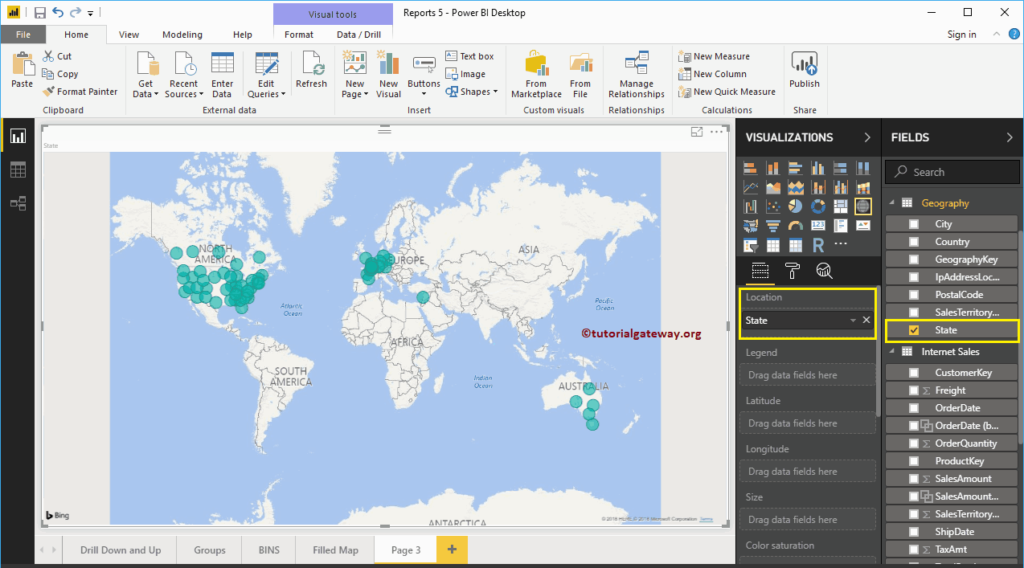Uncheck the State field checkbox
The width and height of the screenshot is (1024, 568).
coord(914,330)
